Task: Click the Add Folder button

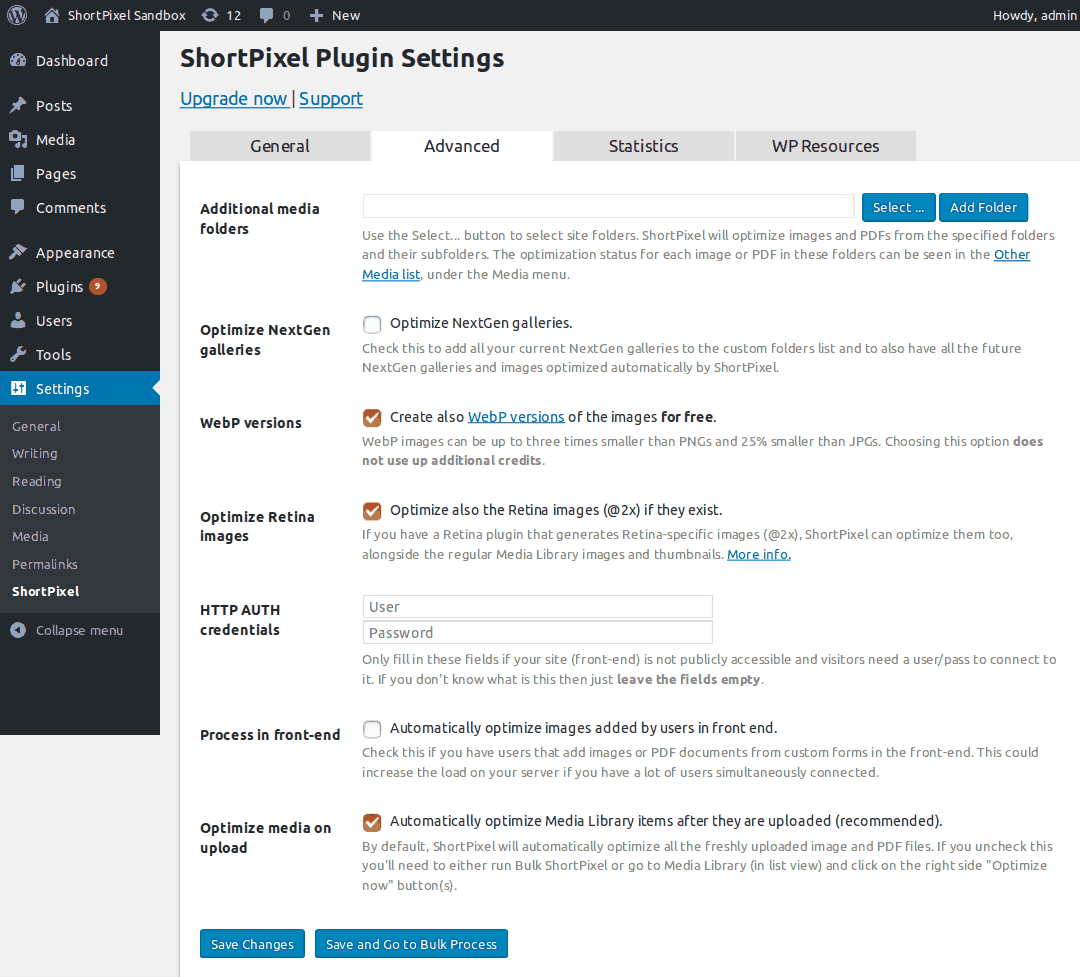Action: [x=983, y=207]
